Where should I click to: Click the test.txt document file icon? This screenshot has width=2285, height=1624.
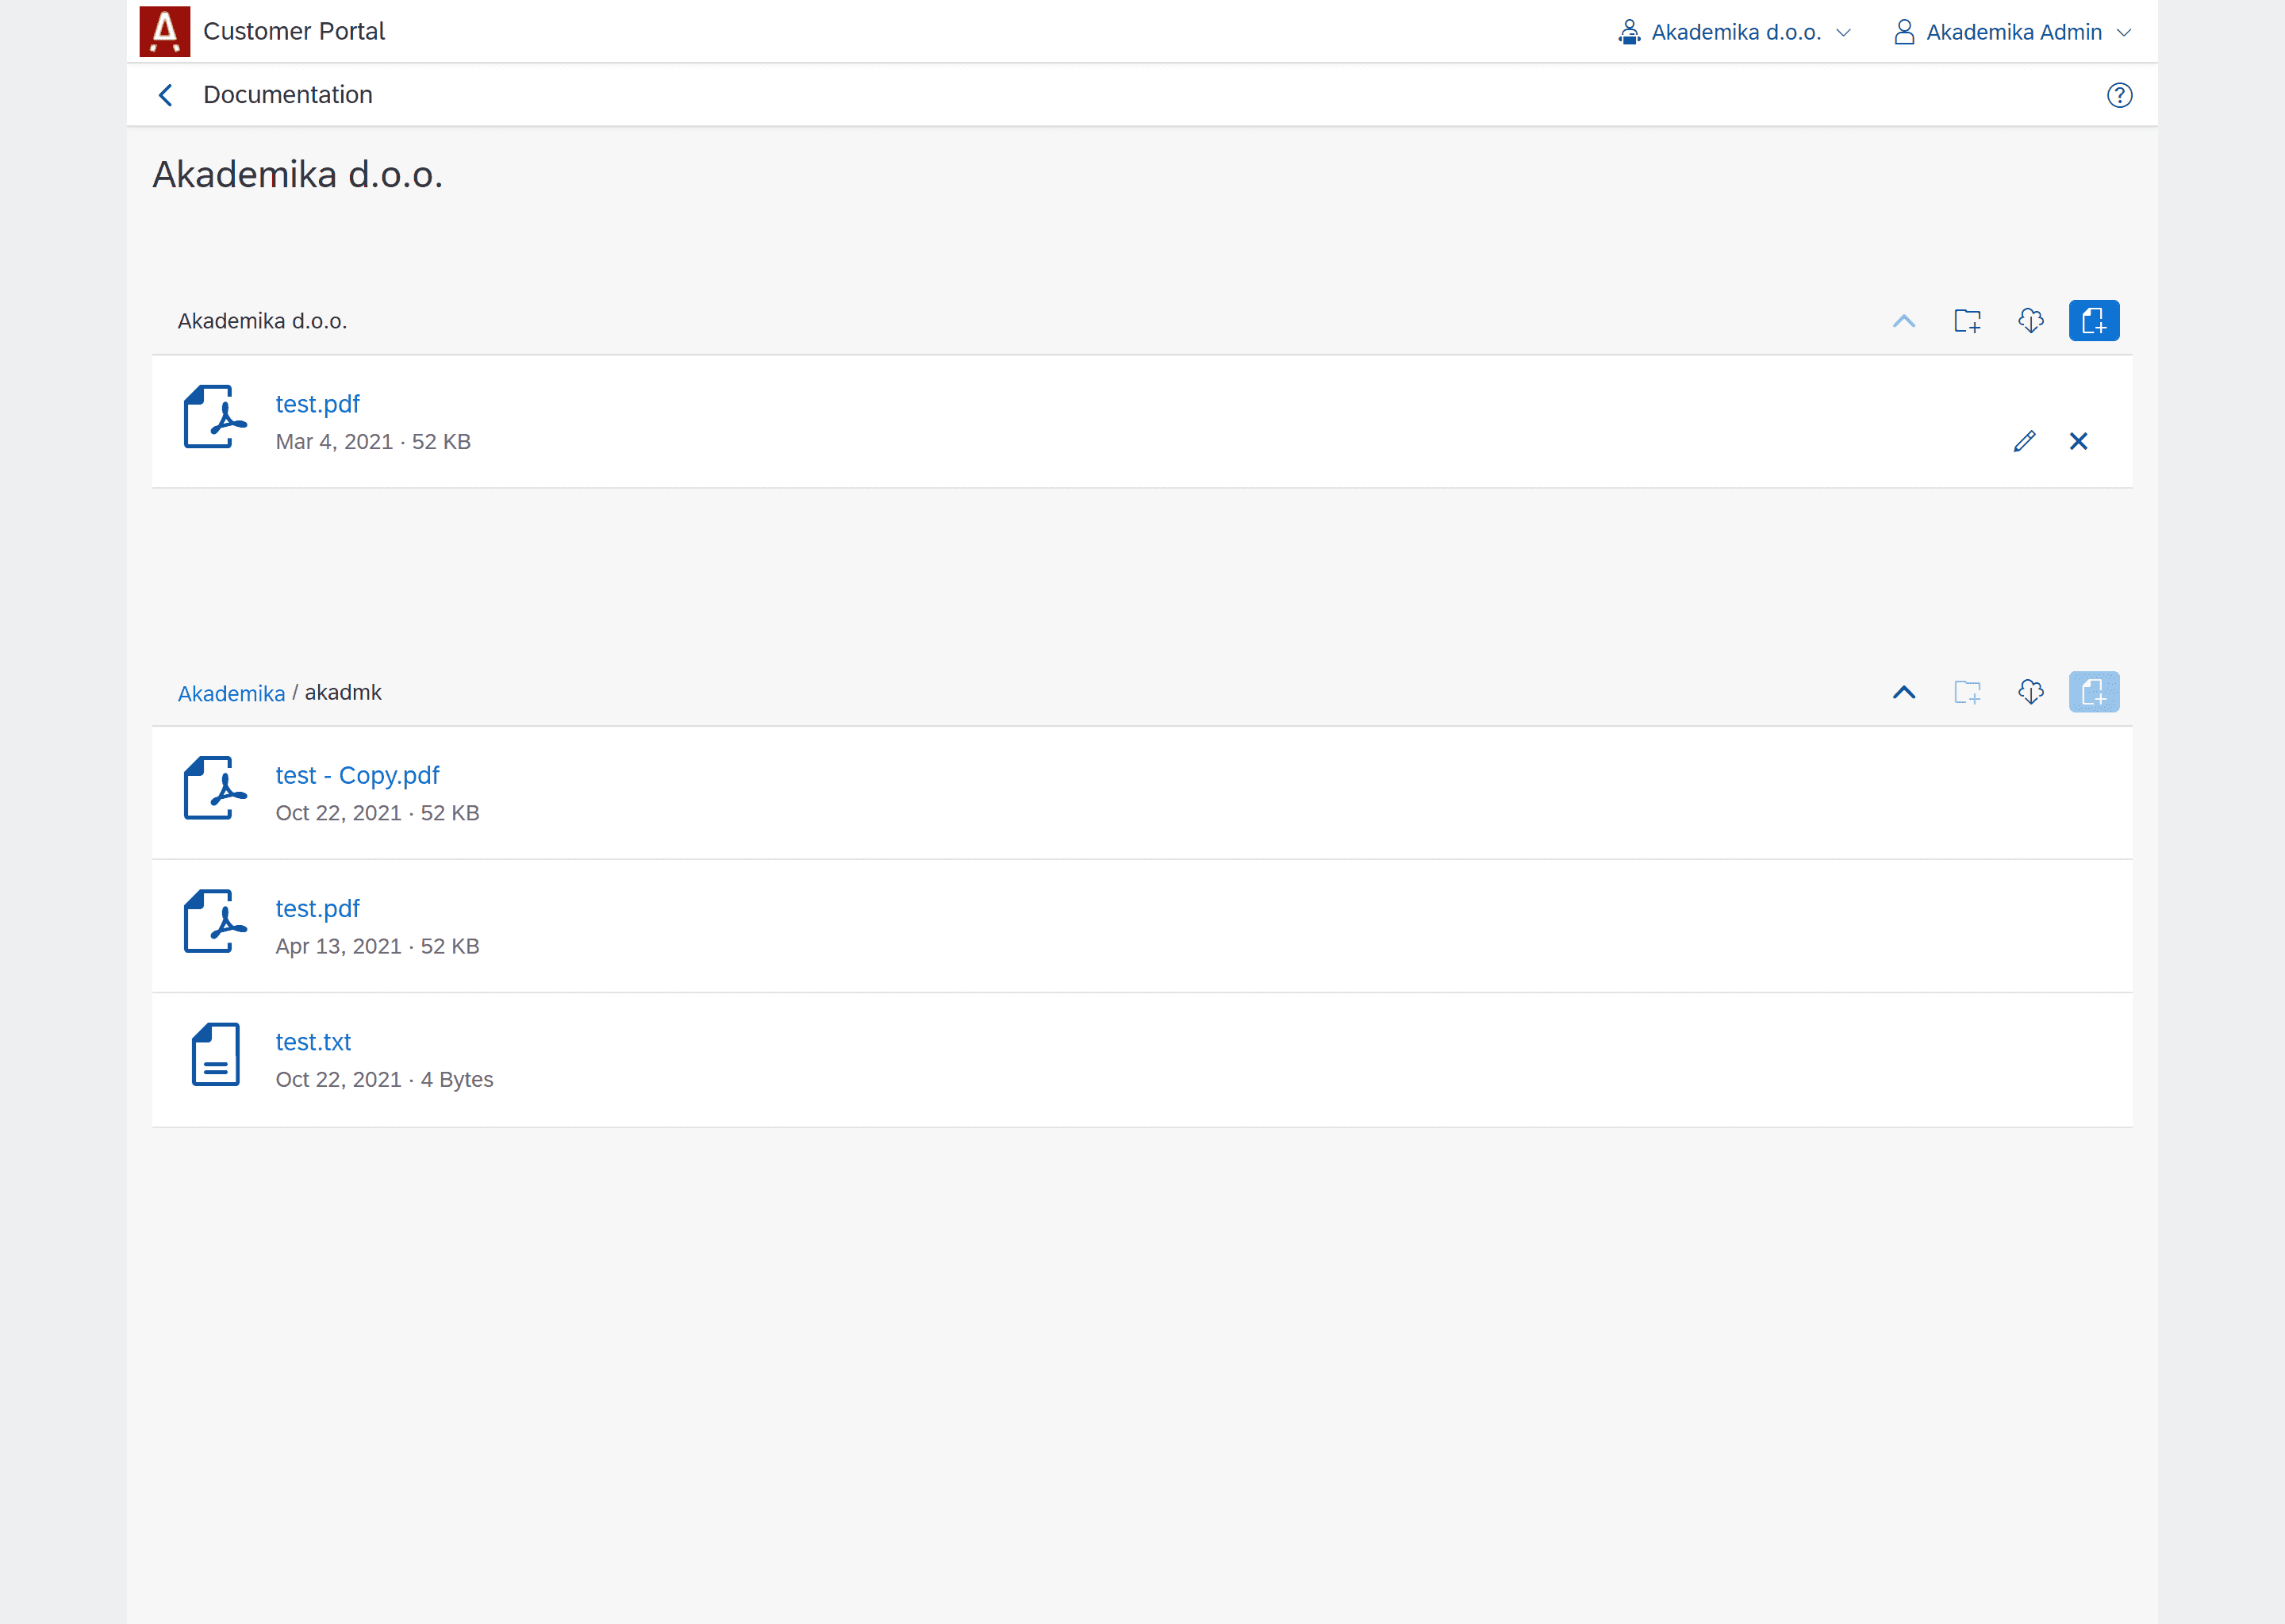tap(215, 1054)
